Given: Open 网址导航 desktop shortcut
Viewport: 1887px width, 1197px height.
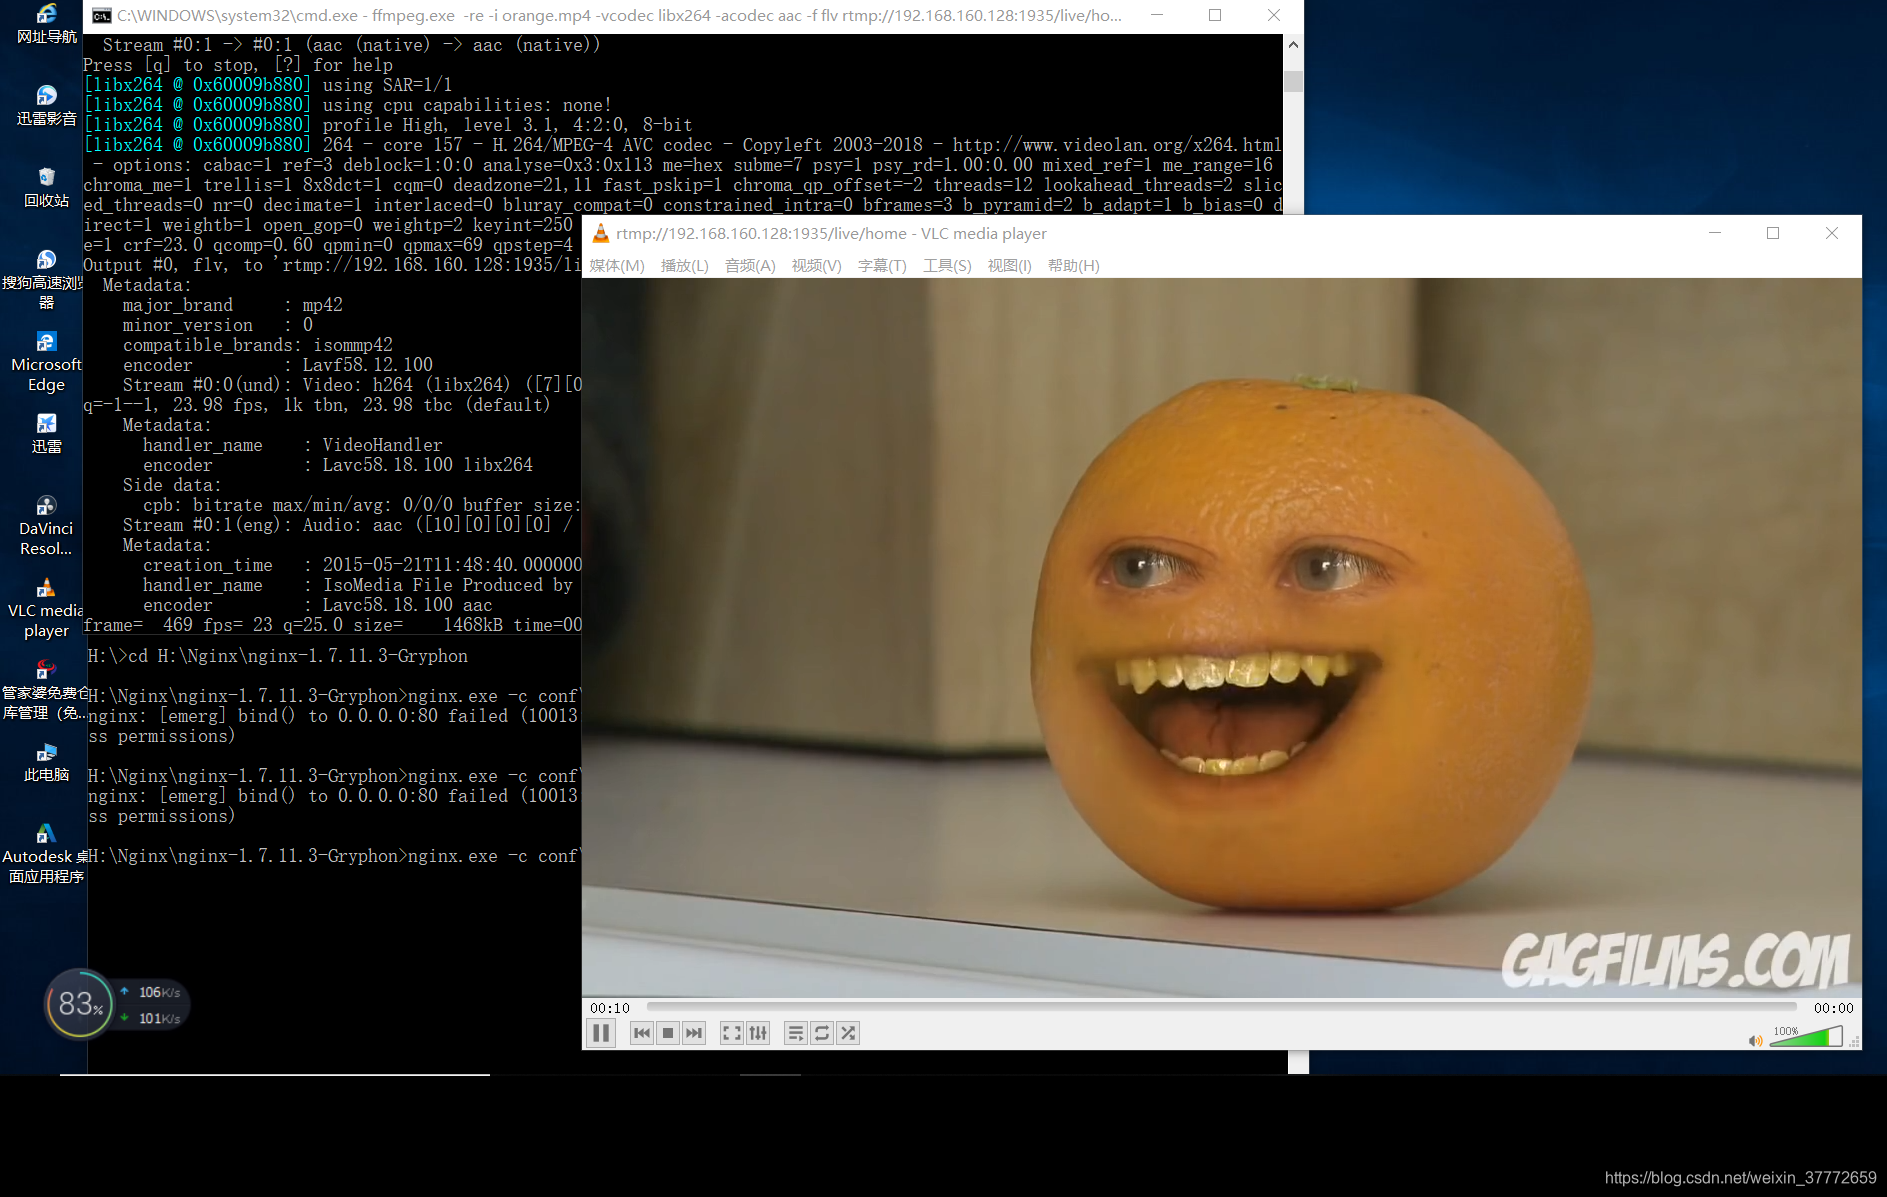Looking at the screenshot, I should 46,24.
